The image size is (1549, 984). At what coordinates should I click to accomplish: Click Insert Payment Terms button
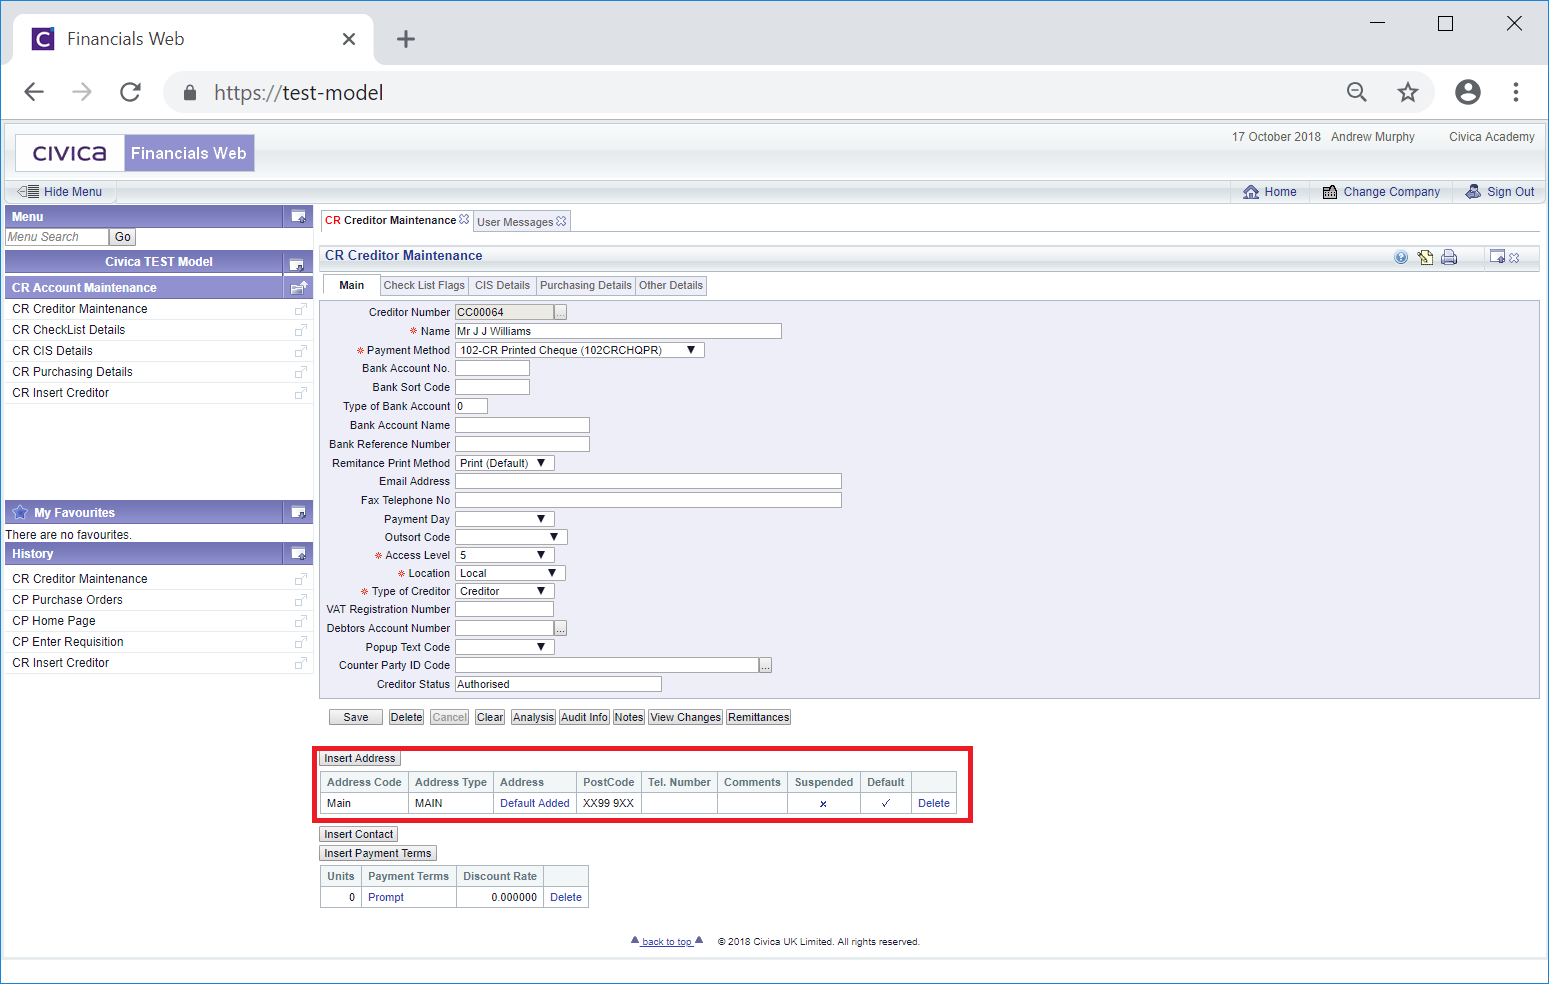[x=378, y=854]
